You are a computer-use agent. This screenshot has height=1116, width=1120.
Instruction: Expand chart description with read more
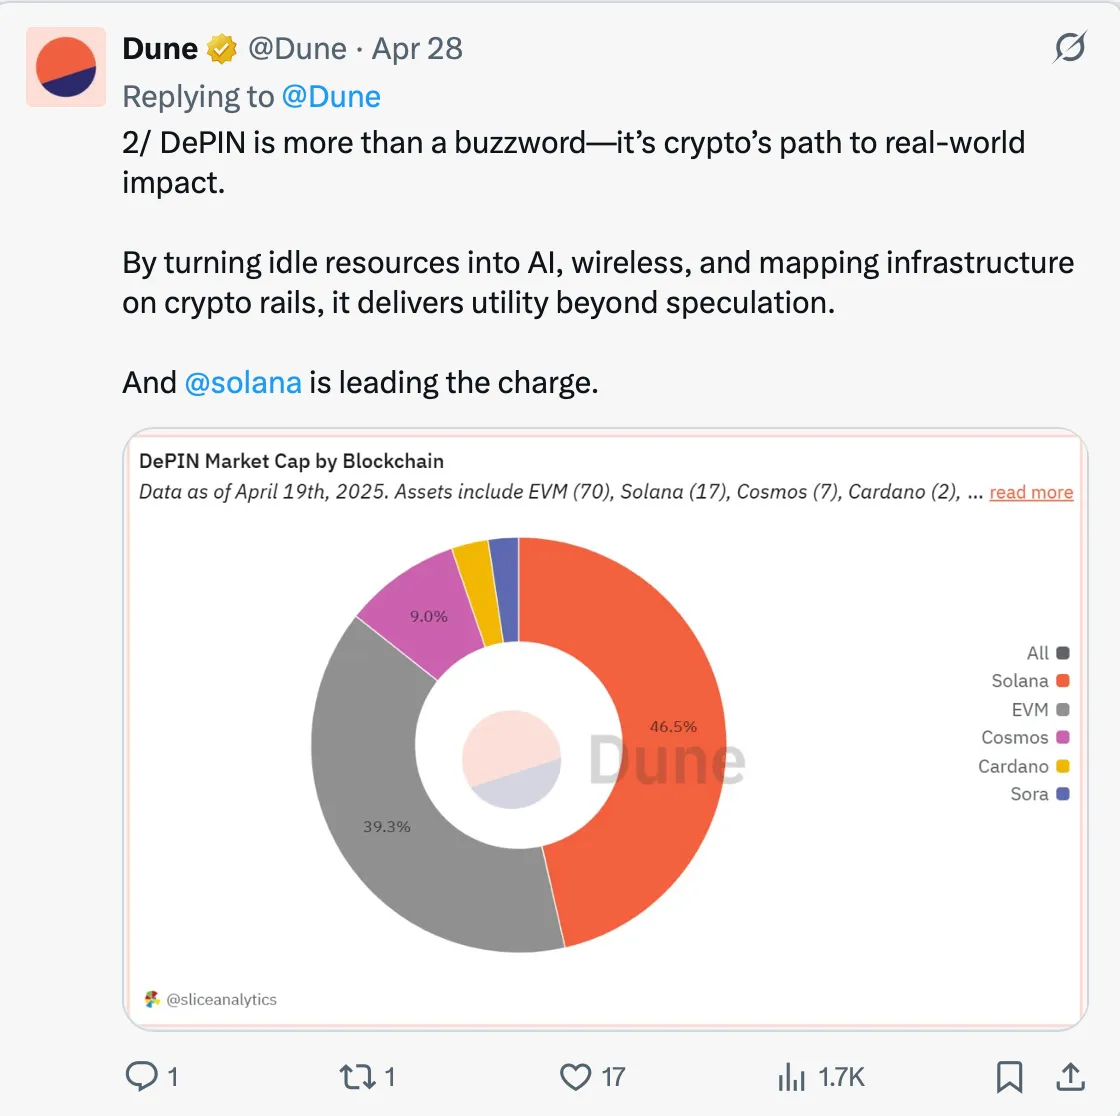1031,492
